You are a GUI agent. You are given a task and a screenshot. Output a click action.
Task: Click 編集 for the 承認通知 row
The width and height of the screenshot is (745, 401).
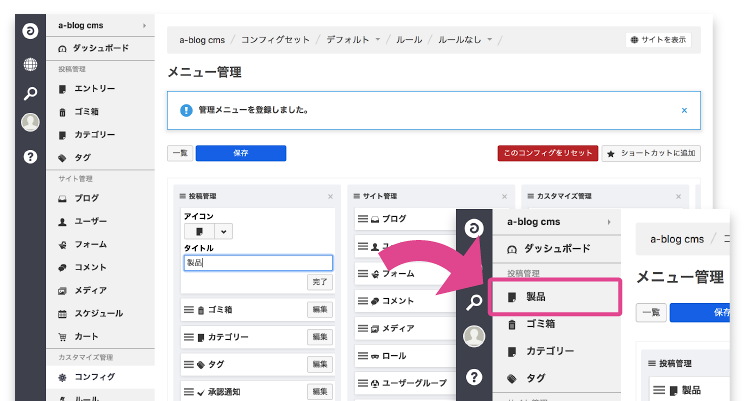[x=320, y=392]
